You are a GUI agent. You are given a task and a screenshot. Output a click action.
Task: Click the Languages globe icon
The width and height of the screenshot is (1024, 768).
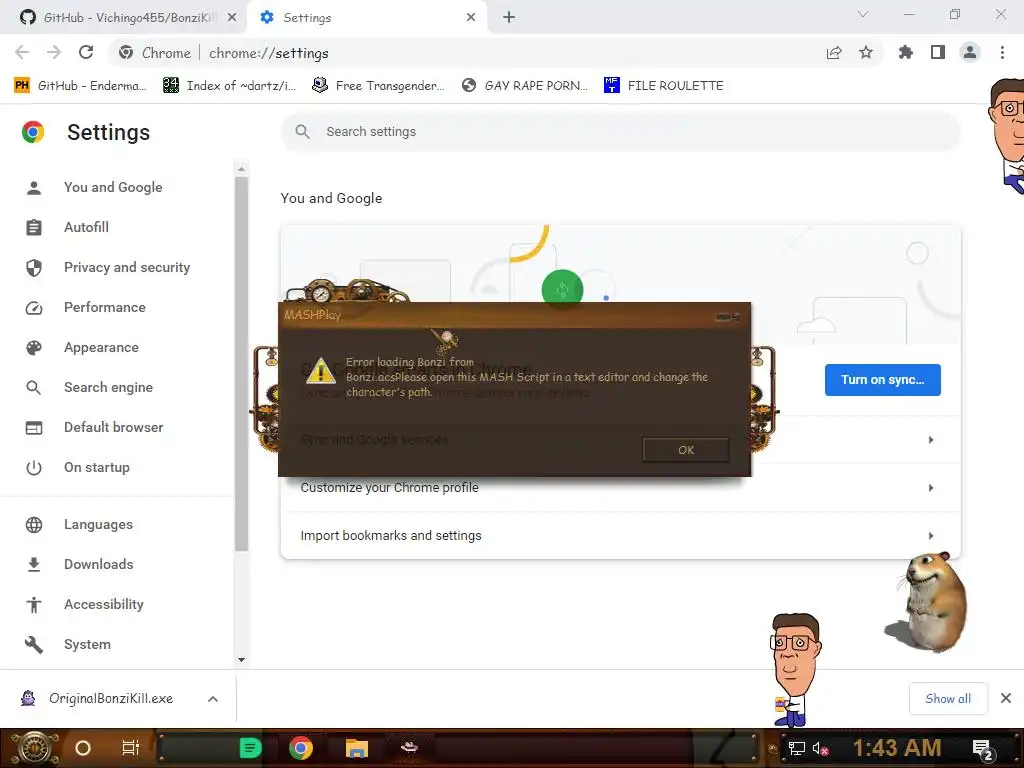[34, 524]
